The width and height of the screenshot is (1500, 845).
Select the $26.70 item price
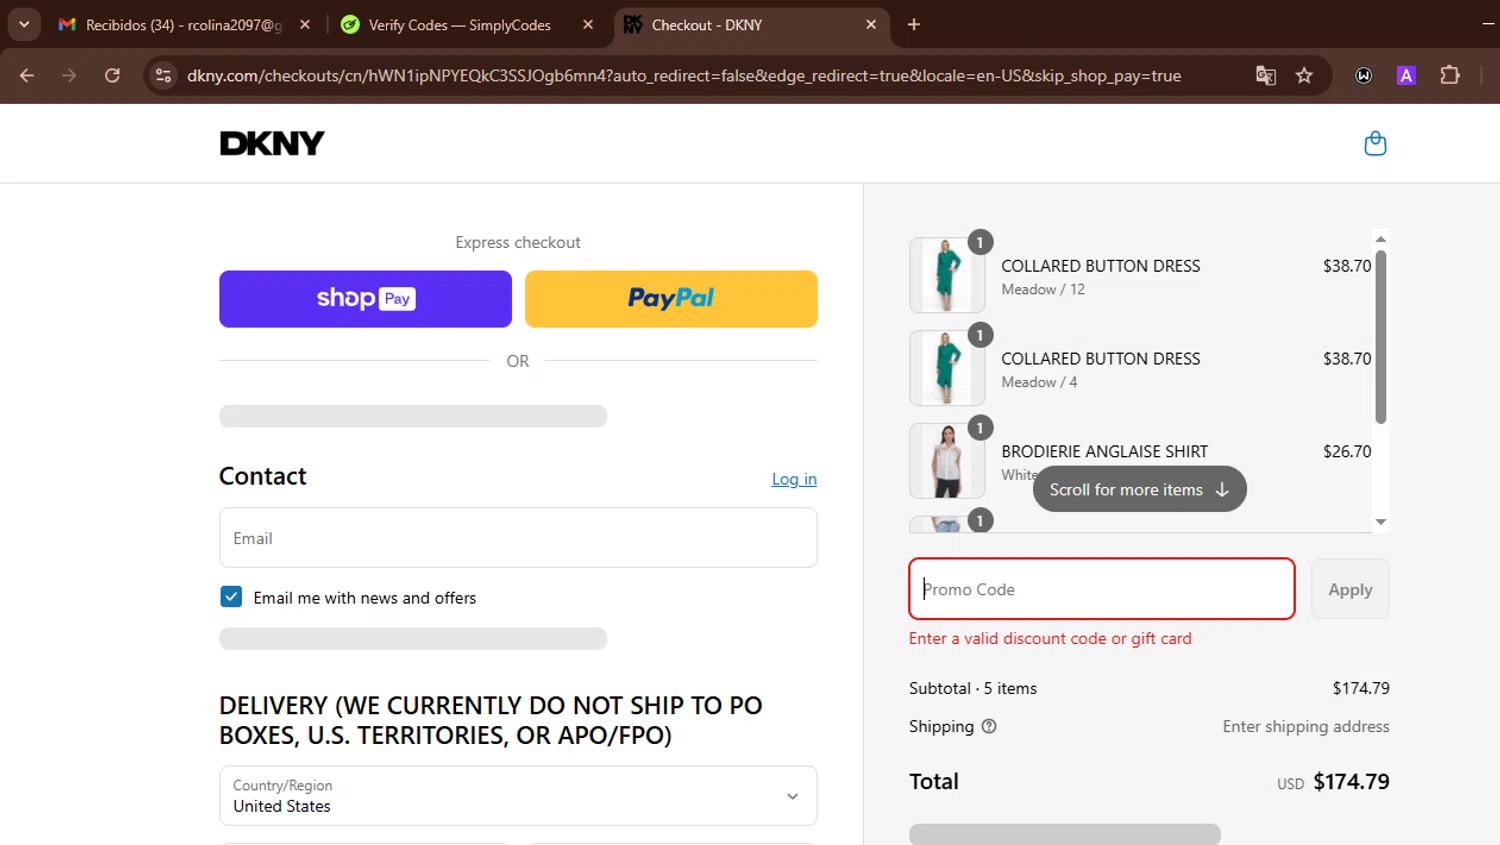pyautogui.click(x=1347, y=451)
